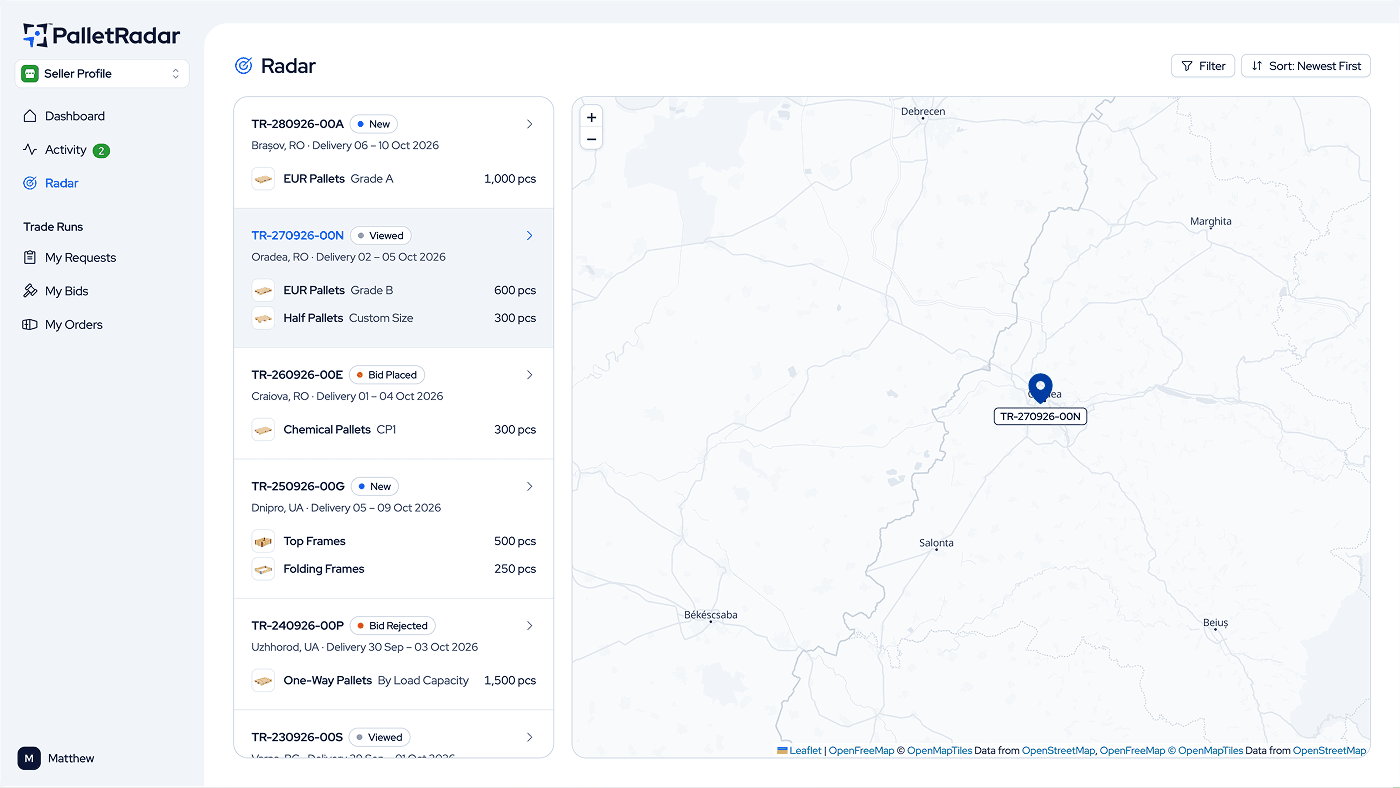The width and height of the screenshot is (1400, 788).
Task: Click Folding Frames thumbnail icon
Action: 263,569
